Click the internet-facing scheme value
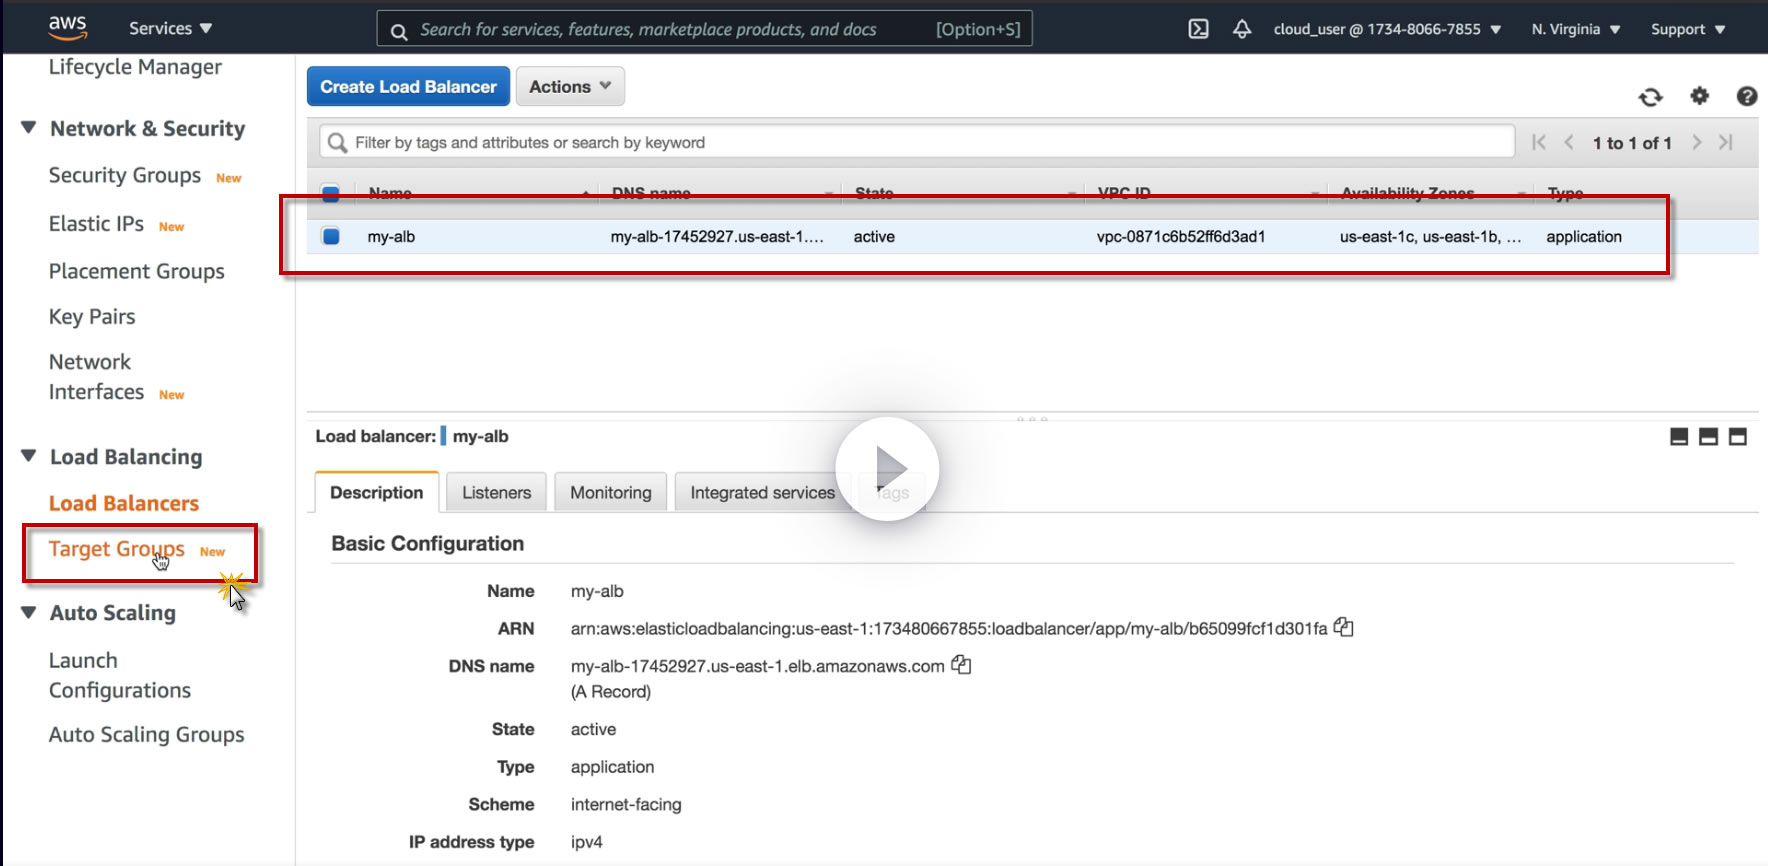 (626, 805)
